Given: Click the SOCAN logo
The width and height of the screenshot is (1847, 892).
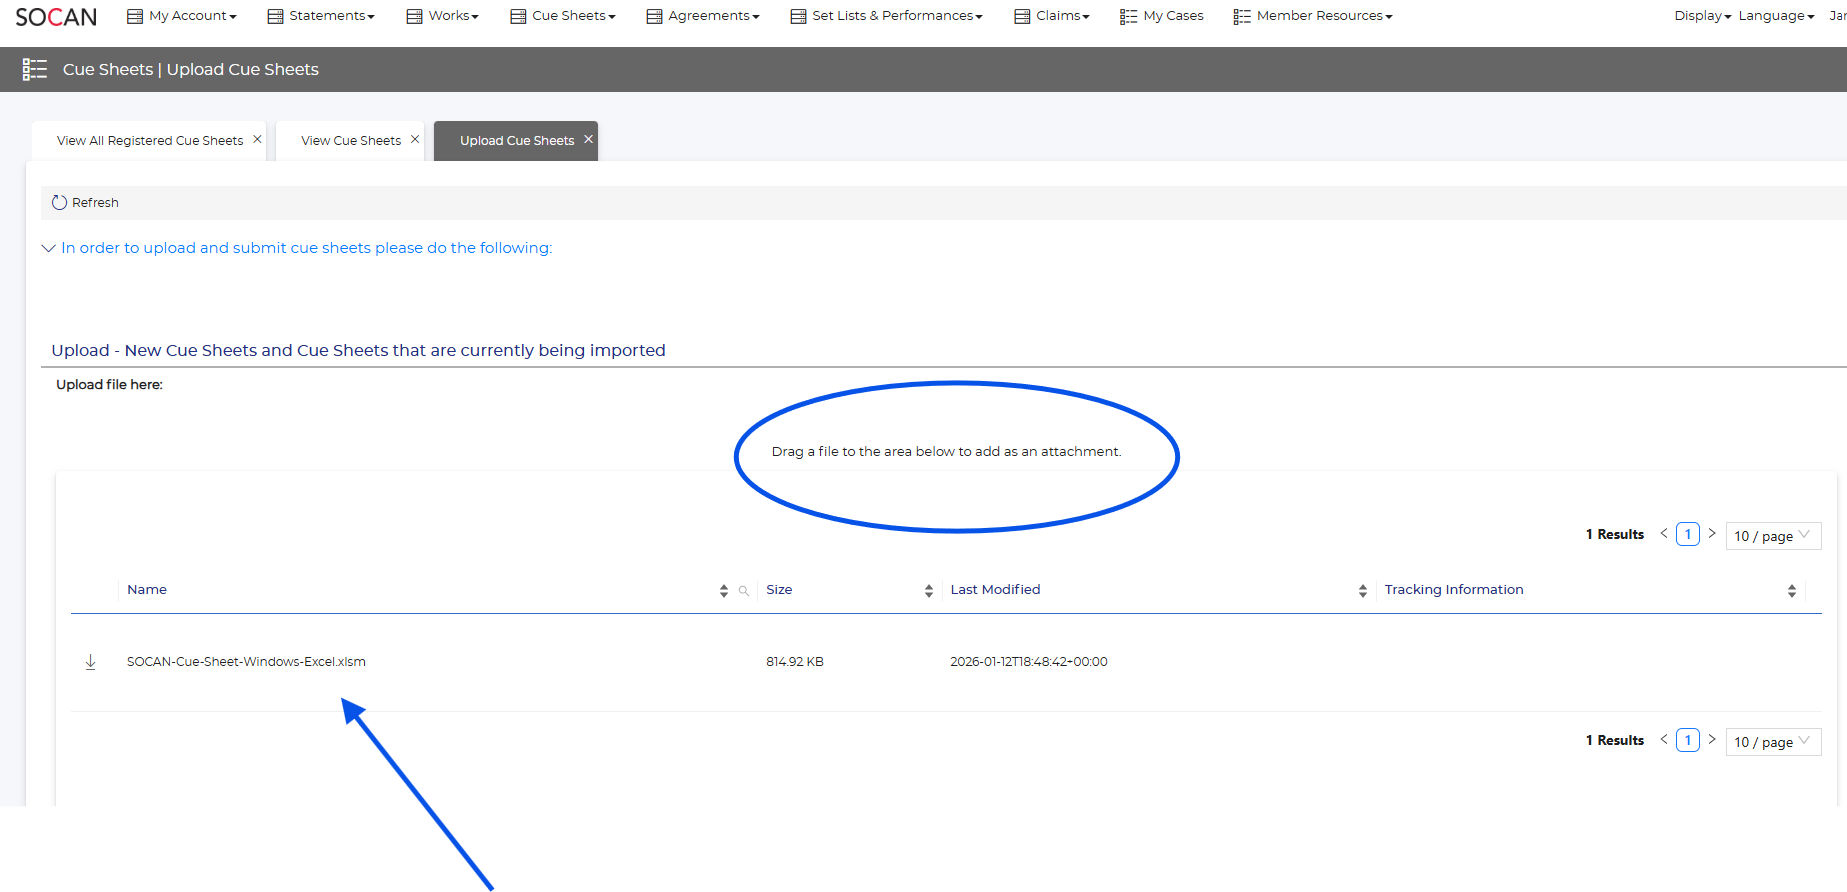Looking at the screenshot, I should [56, 17].
